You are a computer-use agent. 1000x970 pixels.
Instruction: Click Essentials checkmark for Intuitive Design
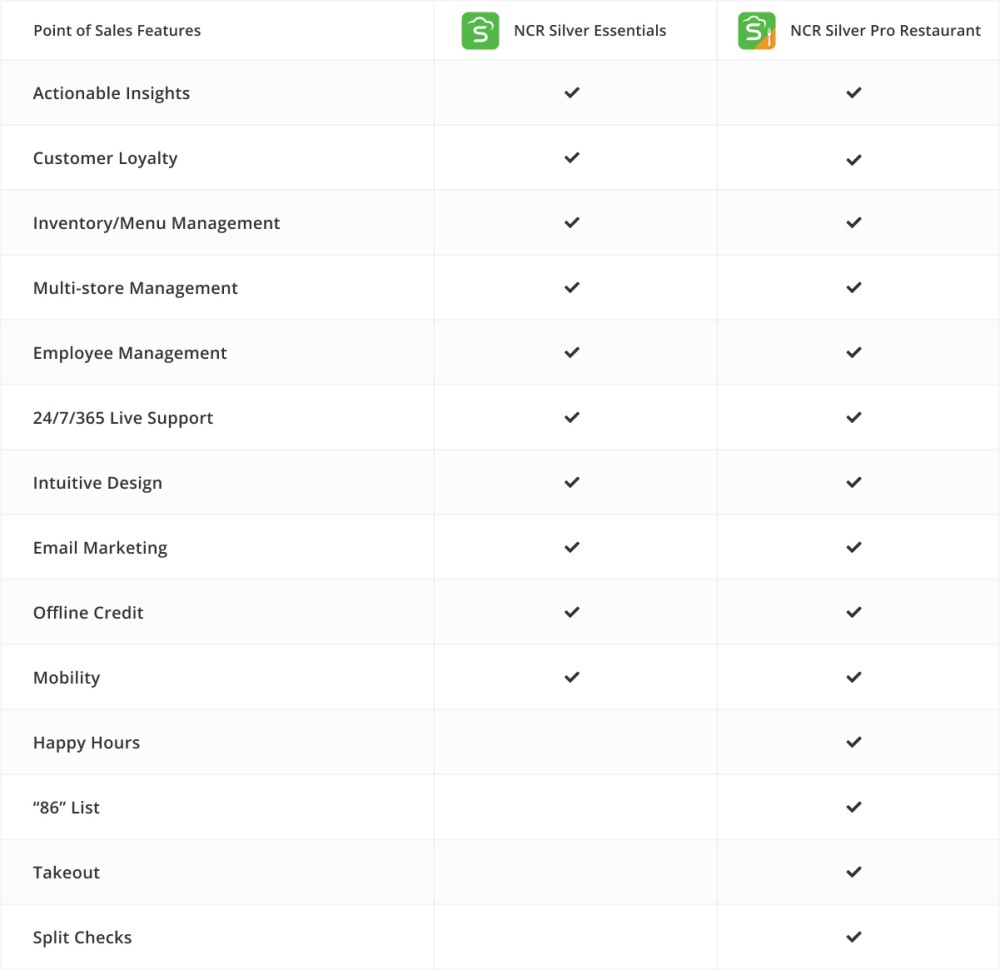(x=572, y=483)
